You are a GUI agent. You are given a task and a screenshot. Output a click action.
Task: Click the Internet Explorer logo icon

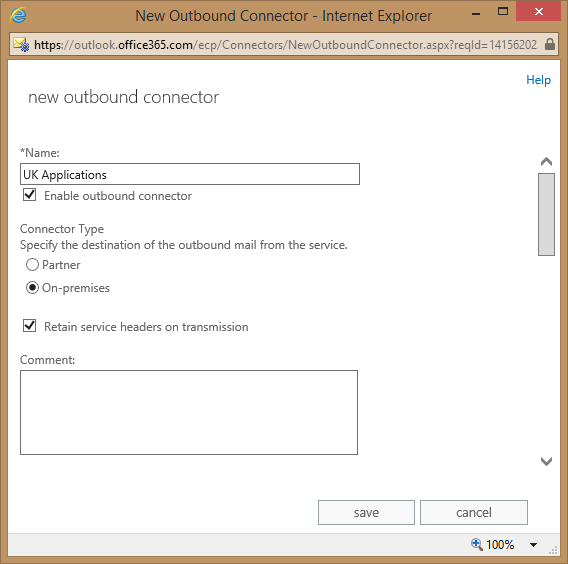point(18,16)
